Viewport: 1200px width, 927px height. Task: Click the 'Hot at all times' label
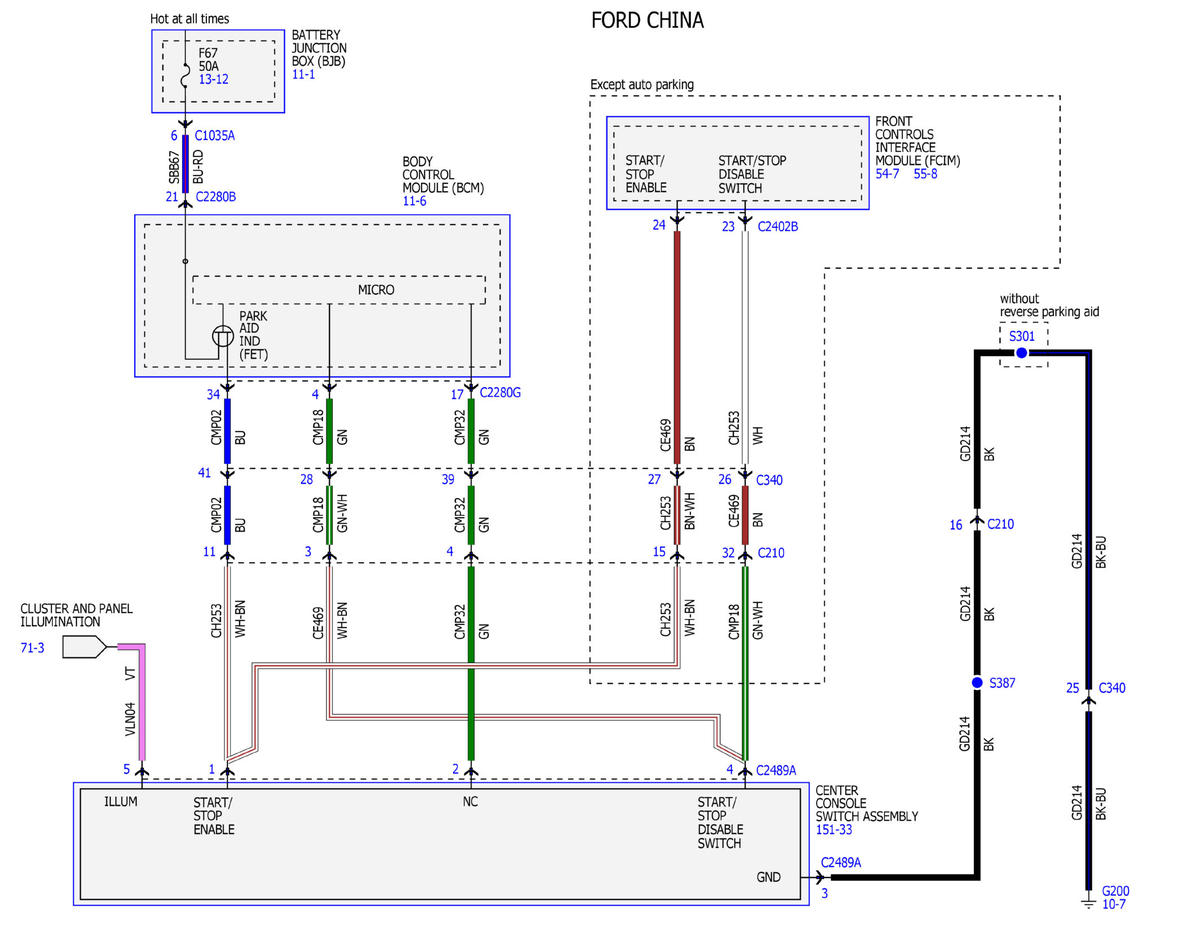pos(189,18)
